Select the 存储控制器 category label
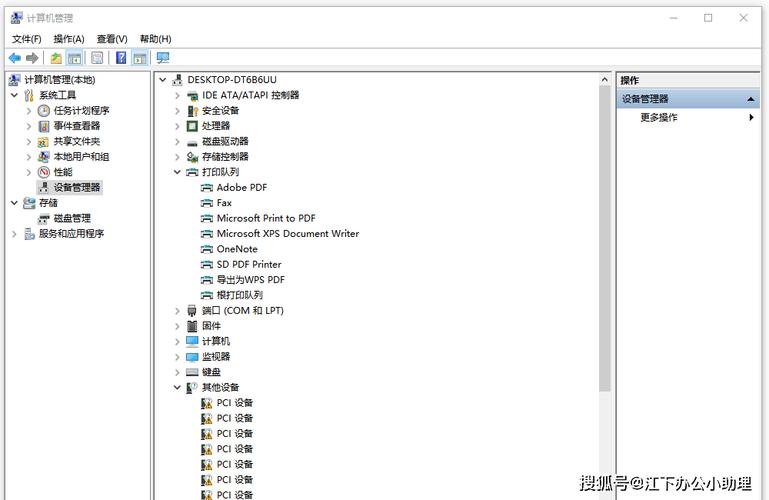This screenshot has height=500, width=769. click(225, 157)
